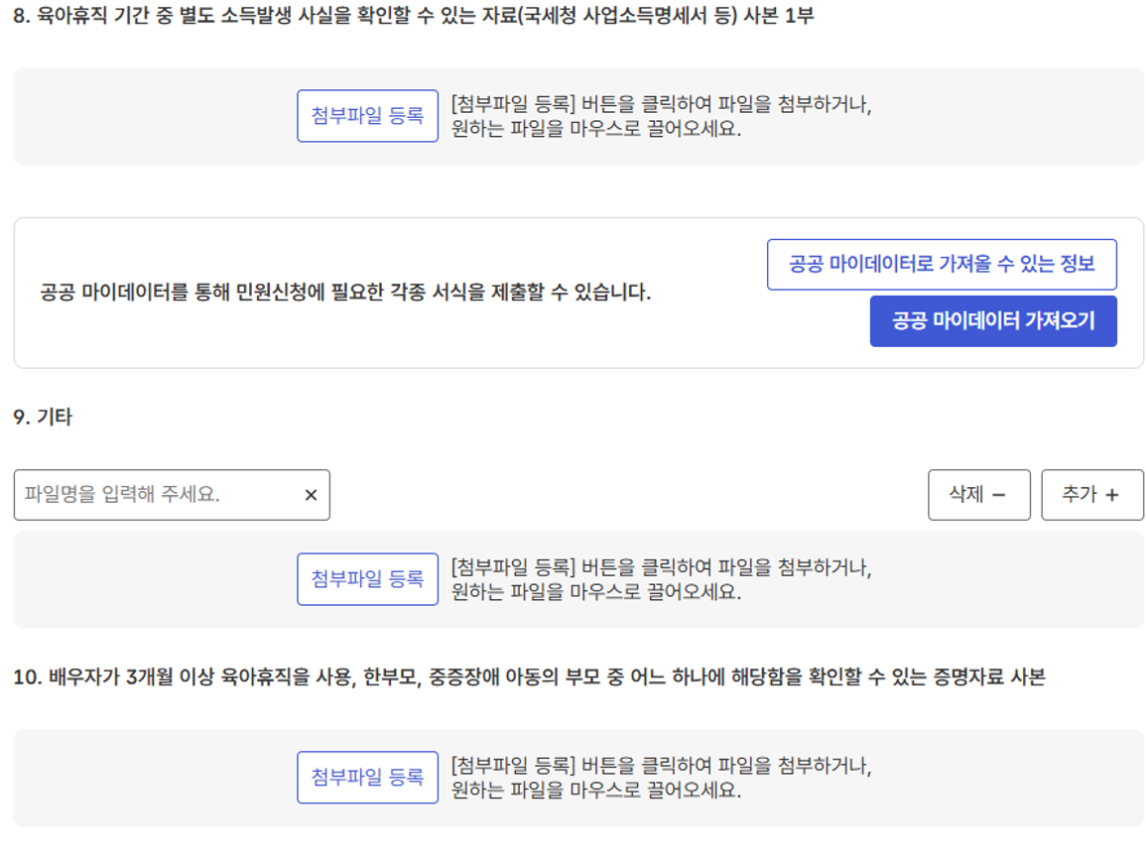The height and width of the screenshot is (851, 1146).
Task: Select the 9. 기타 heading
Action: [x=43, y=417]
